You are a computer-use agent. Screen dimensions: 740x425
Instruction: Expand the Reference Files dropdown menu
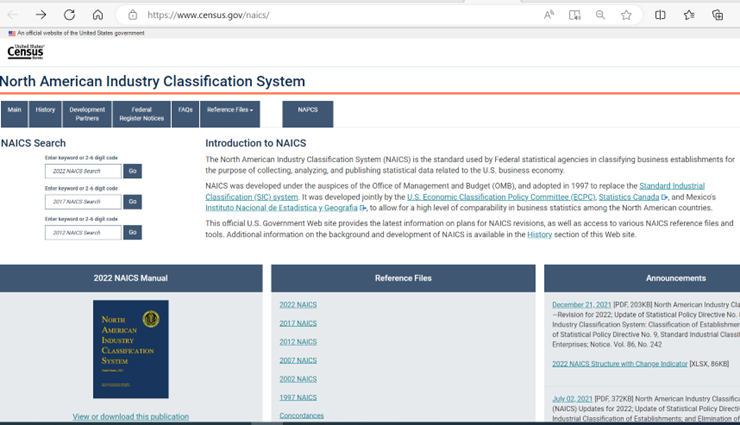click(230, 114)
